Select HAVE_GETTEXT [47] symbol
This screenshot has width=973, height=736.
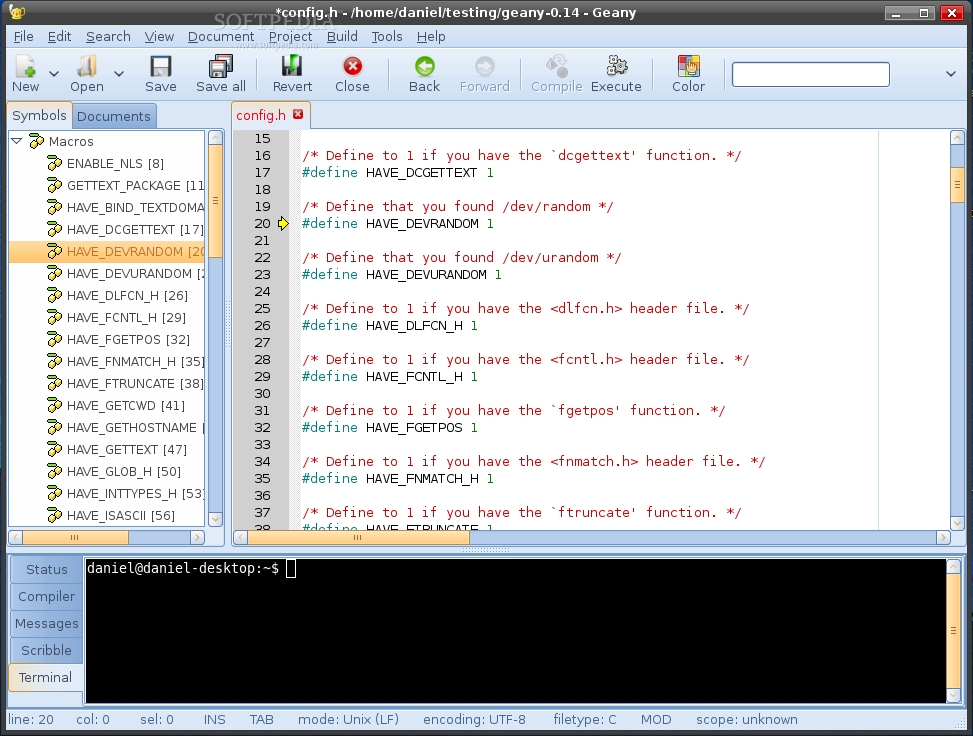point(127,449)
